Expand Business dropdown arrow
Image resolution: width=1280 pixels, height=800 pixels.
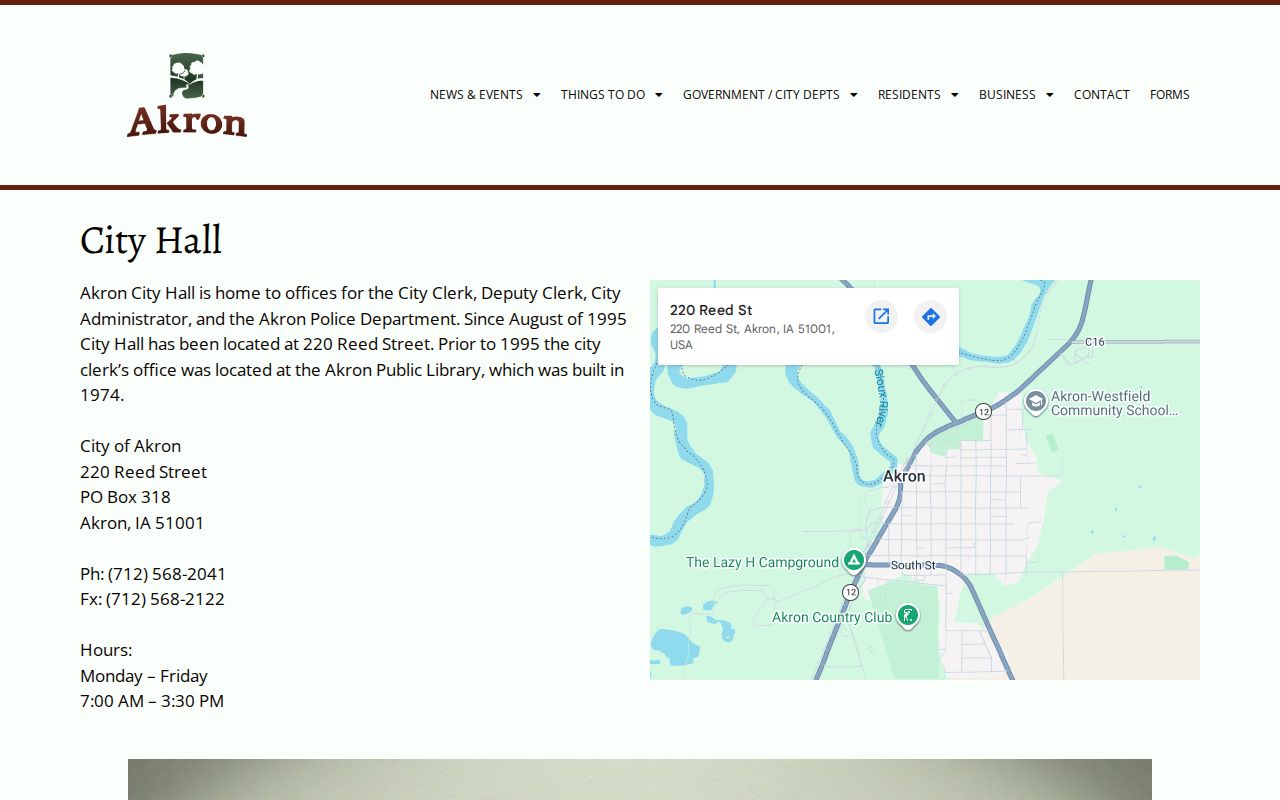click(1049, 95)
